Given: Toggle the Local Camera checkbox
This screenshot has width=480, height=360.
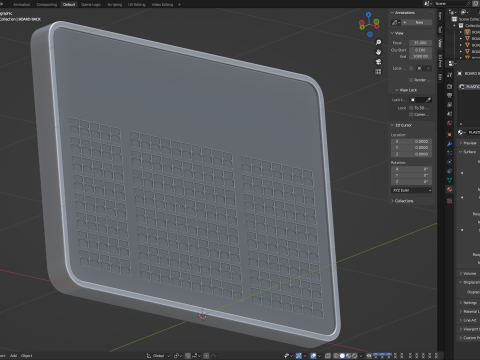Looking at the screenshot, I should click(411, 68).
